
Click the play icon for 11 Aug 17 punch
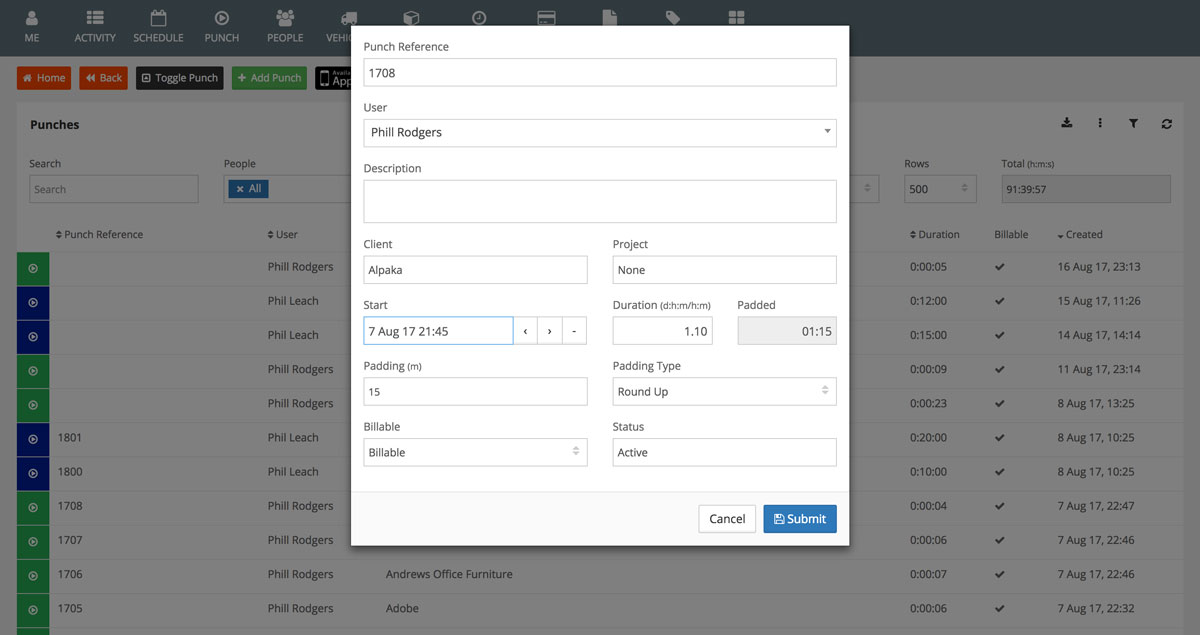33,370
